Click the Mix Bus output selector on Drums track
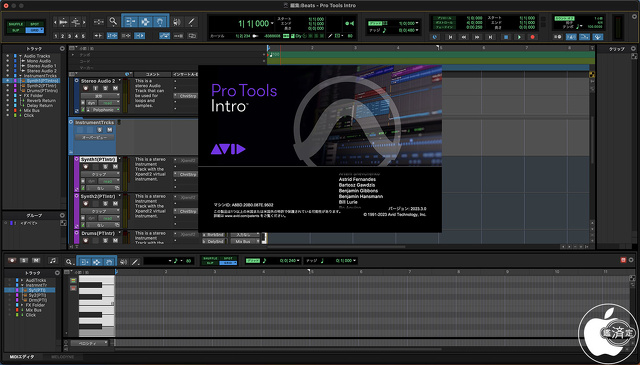Image resolution: width=640 pixels, height=365 pixels. pos(245,241)
